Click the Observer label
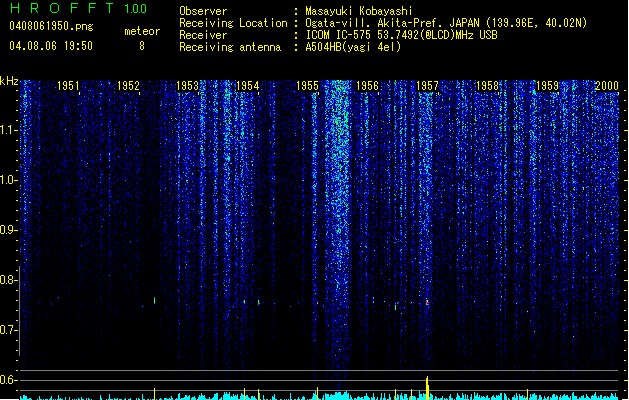 (x=203, y=11)
